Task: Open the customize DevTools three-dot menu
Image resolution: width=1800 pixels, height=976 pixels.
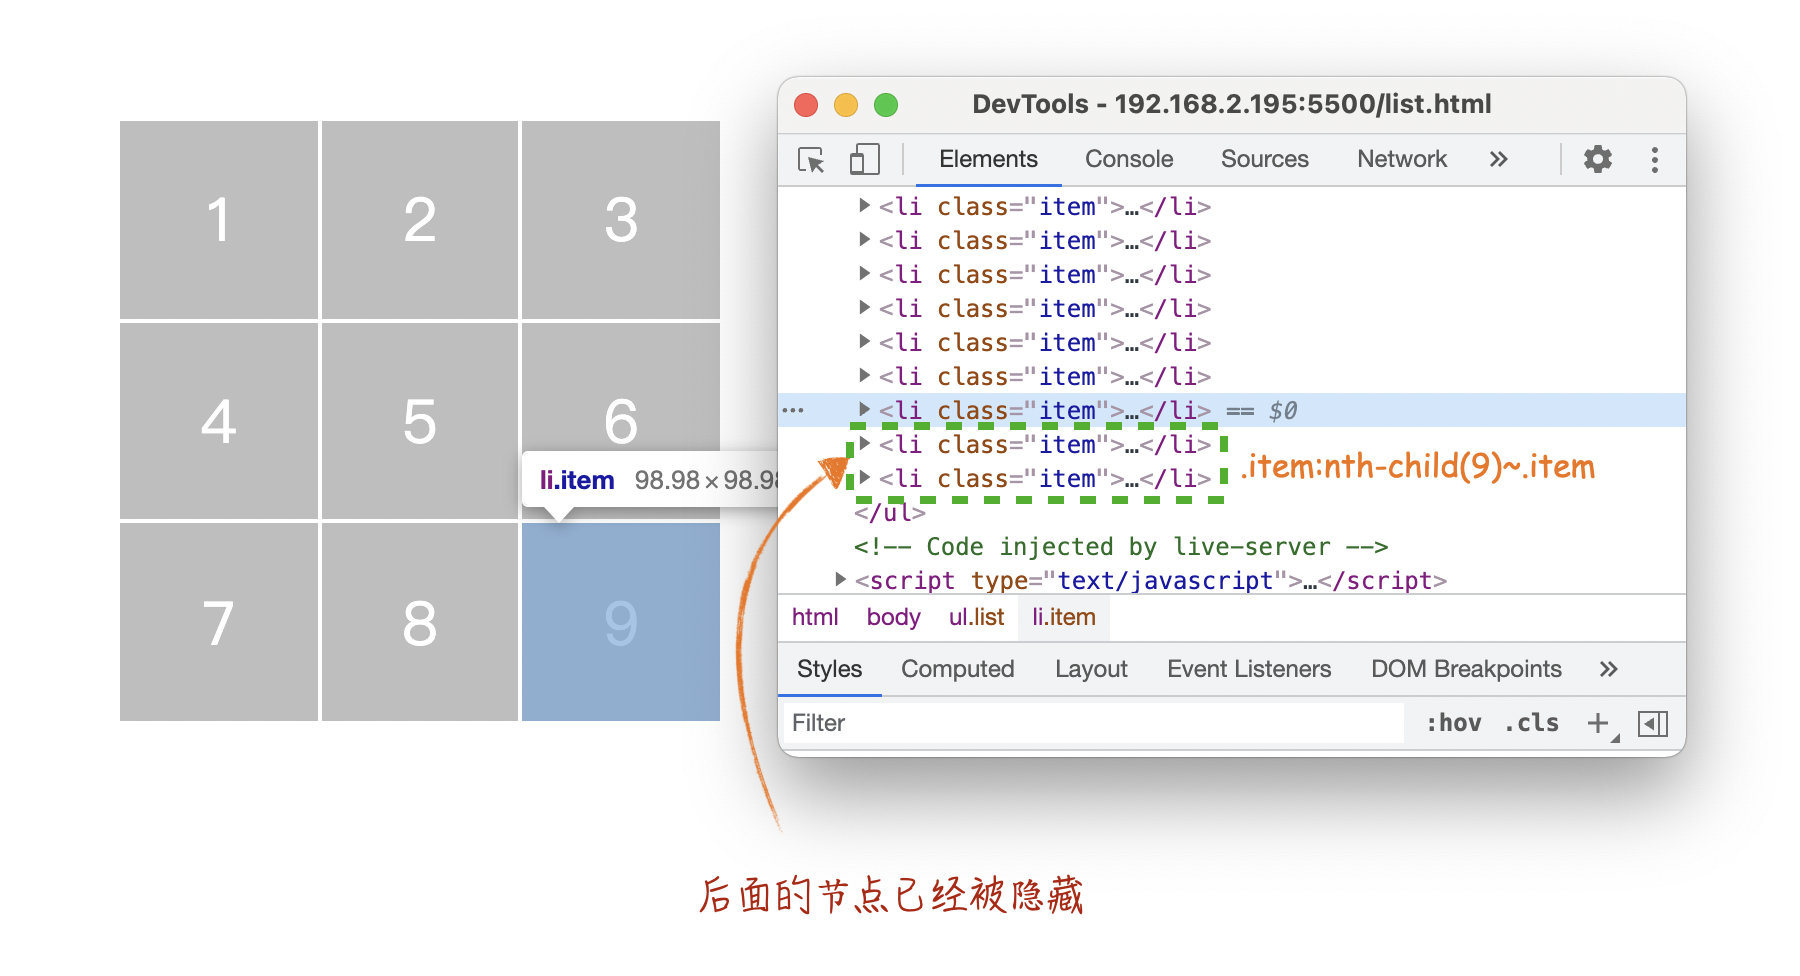Action: click(x=1655, y=160)
